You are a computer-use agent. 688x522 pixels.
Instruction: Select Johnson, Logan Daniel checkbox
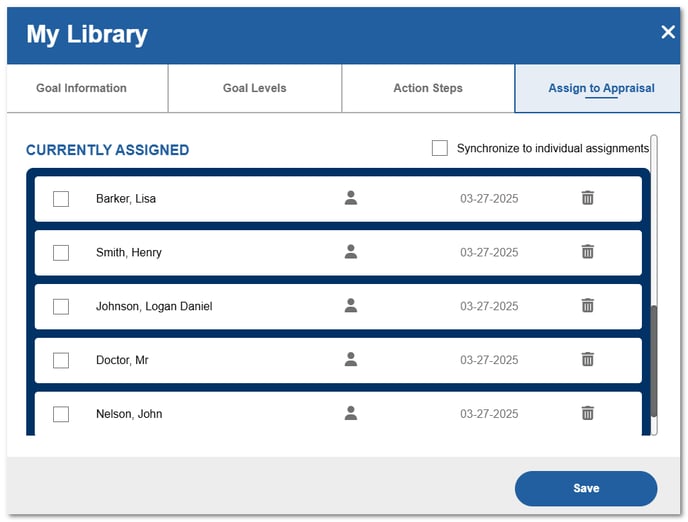click(x=61, y=307)
